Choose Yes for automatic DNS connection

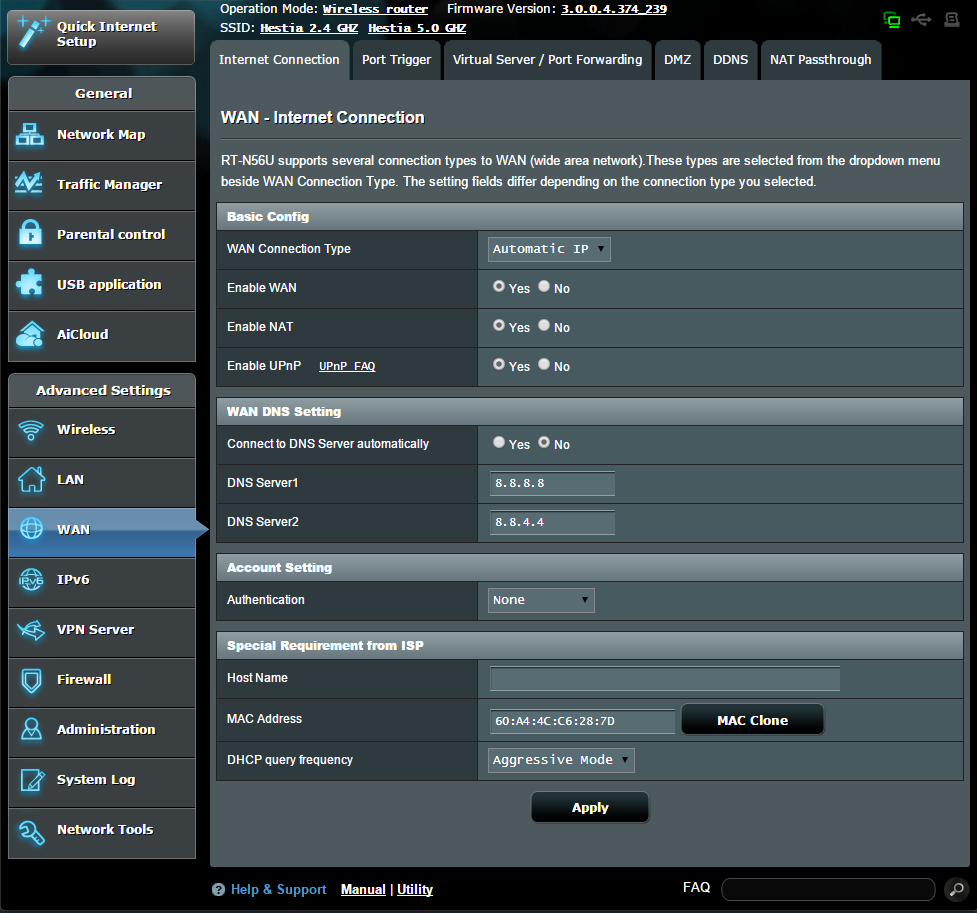click(x=498, y=442)
